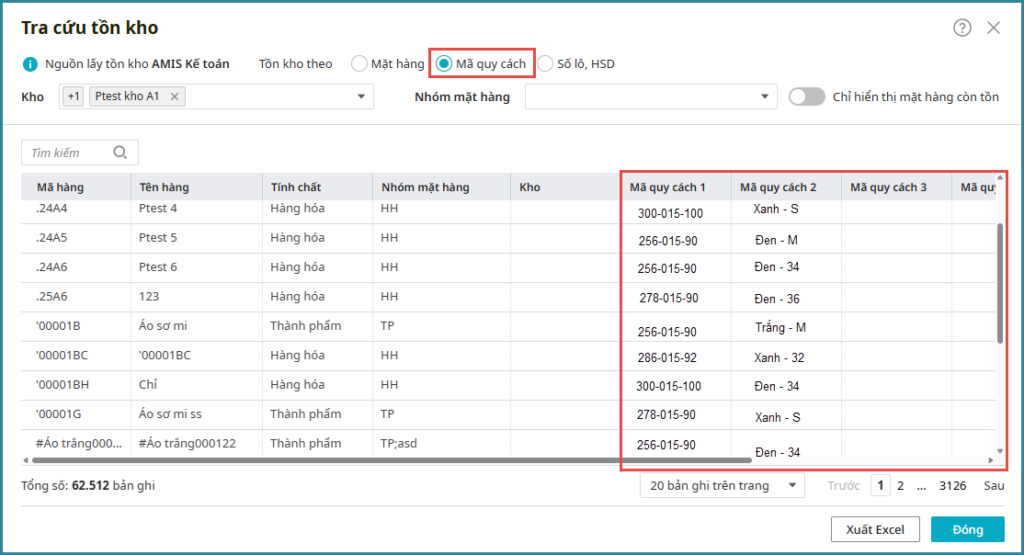The image size is (1024, 555).
Task: Click the Xuất Excel button
Action: 875,530
